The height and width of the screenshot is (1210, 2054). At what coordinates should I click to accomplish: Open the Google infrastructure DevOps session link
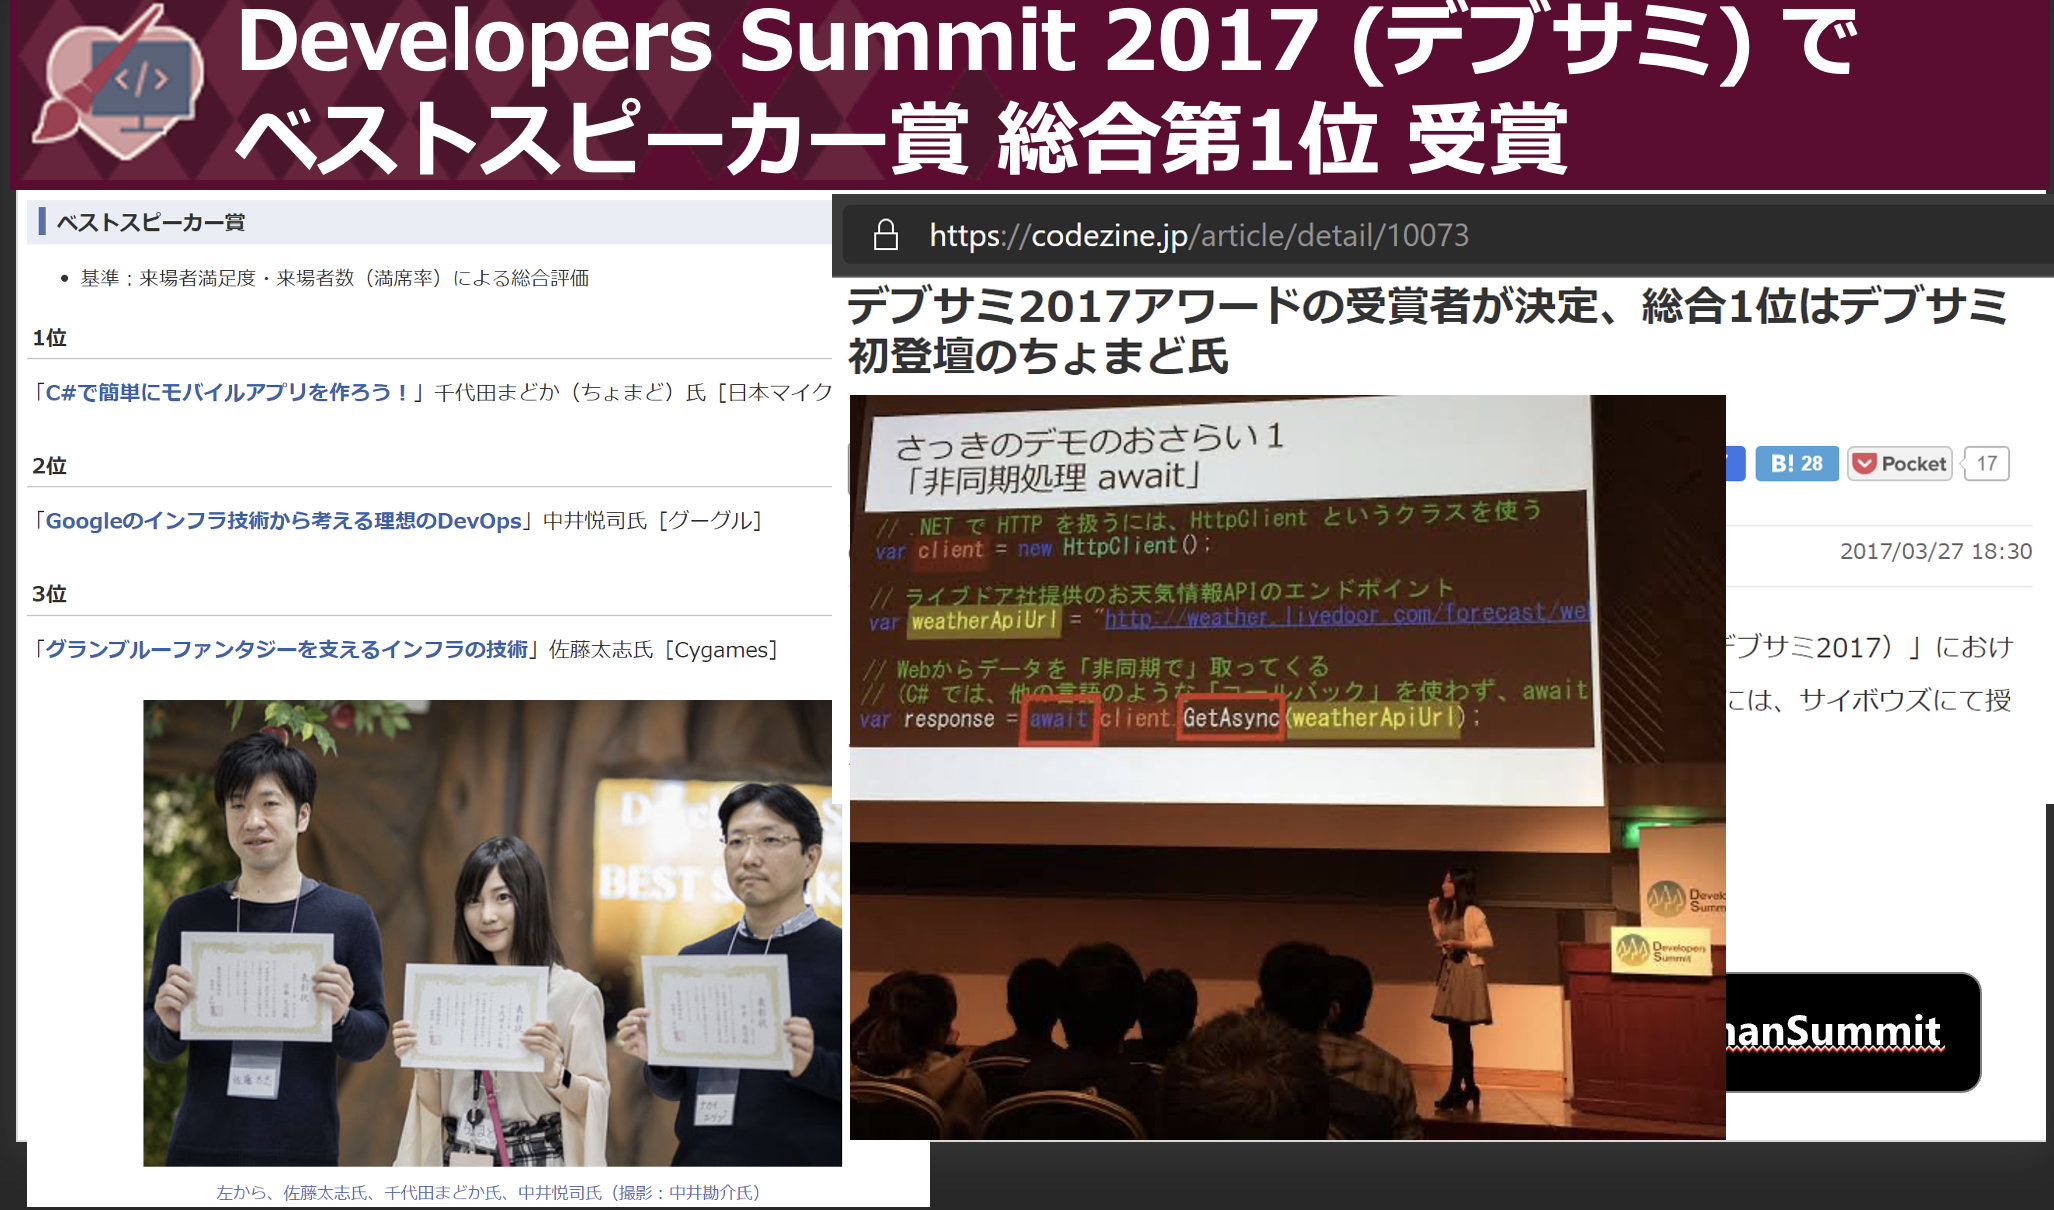(283, 521)
